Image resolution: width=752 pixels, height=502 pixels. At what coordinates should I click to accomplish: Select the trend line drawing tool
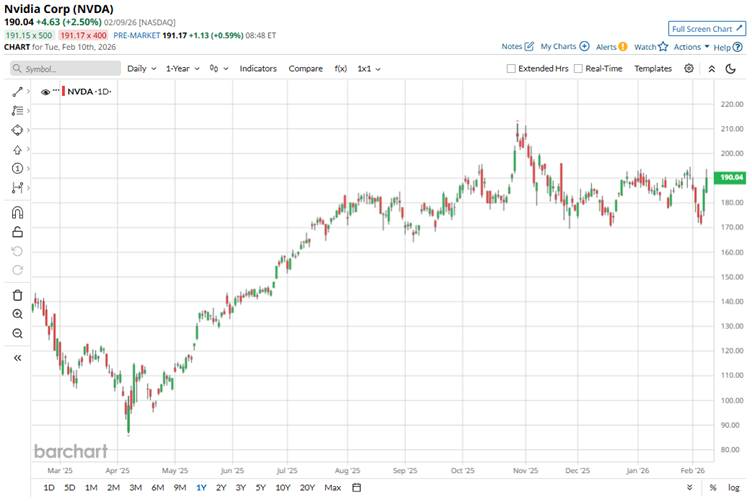(x=17, y=91)
